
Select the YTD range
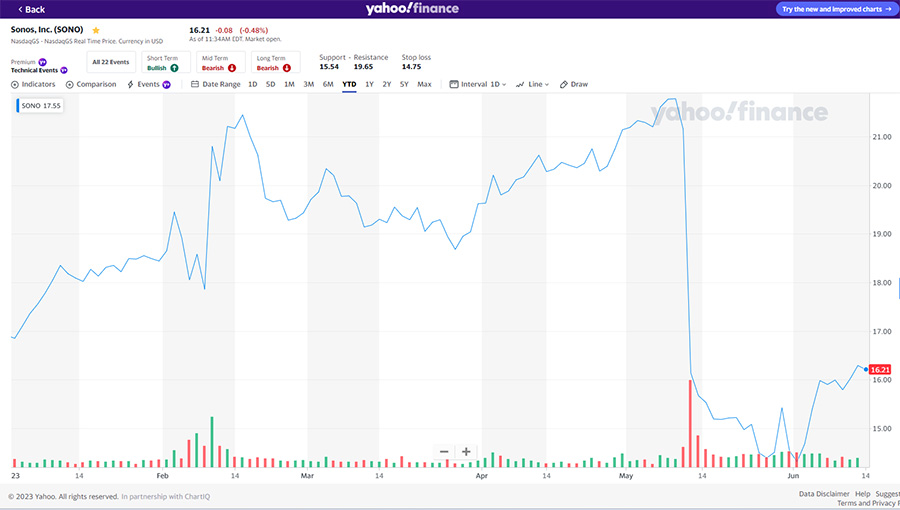pyautogui.click(x=349, y=84)
